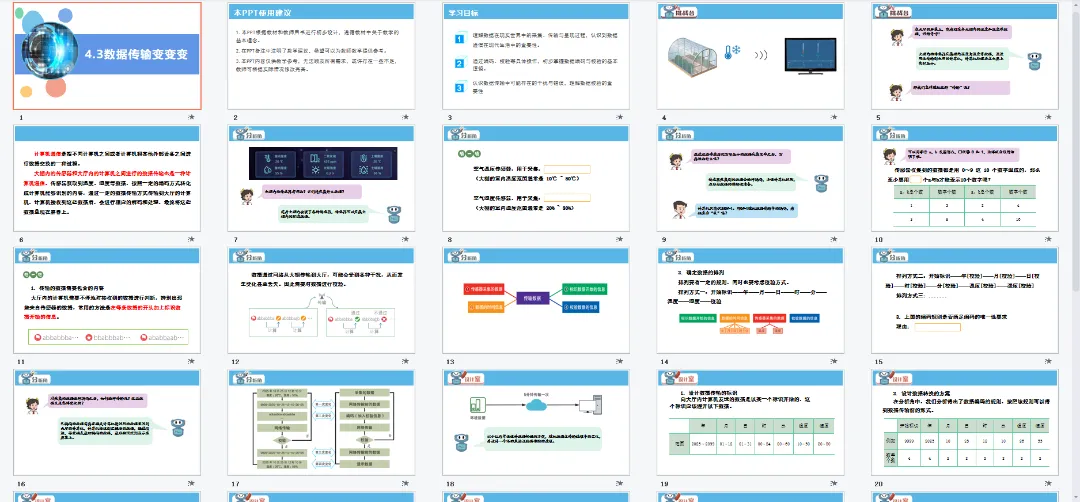1080x502 pixels.
Task: Click animation star icon under slide 1
Action: pyautogui.click(x=192, y=118)
